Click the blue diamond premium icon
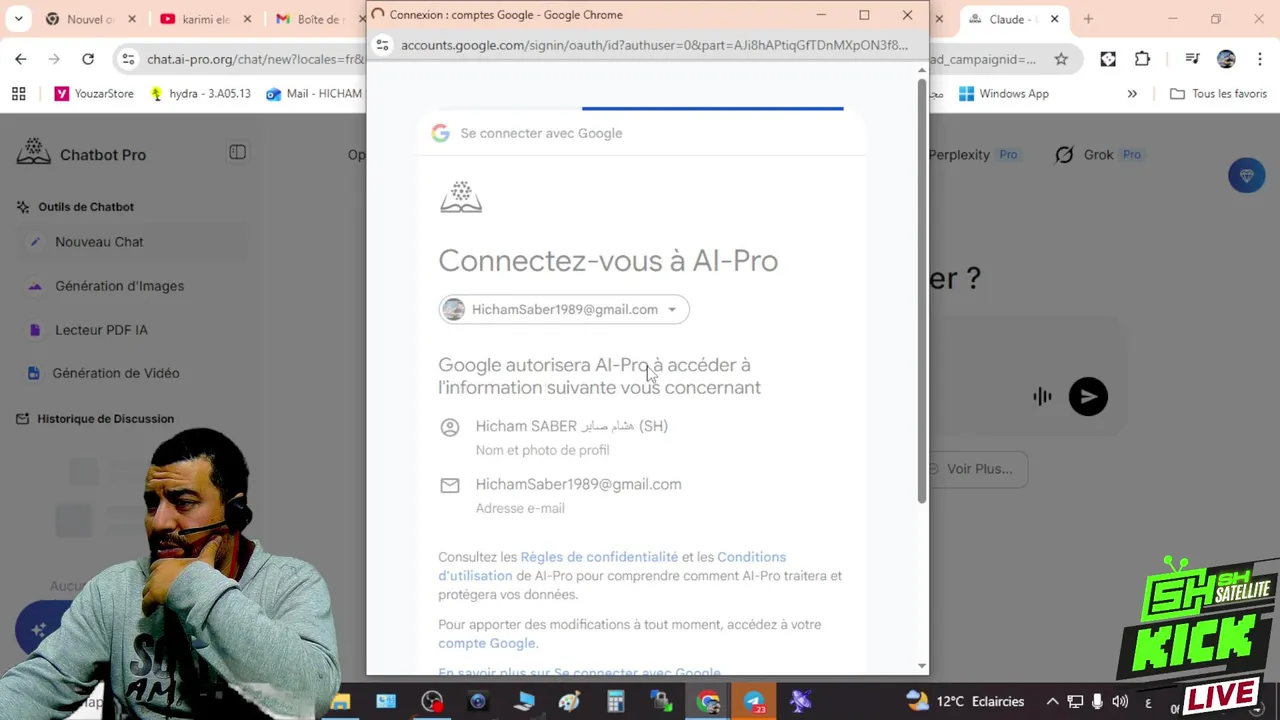This screenshot has width=1280, height=720. (1246, 176)
